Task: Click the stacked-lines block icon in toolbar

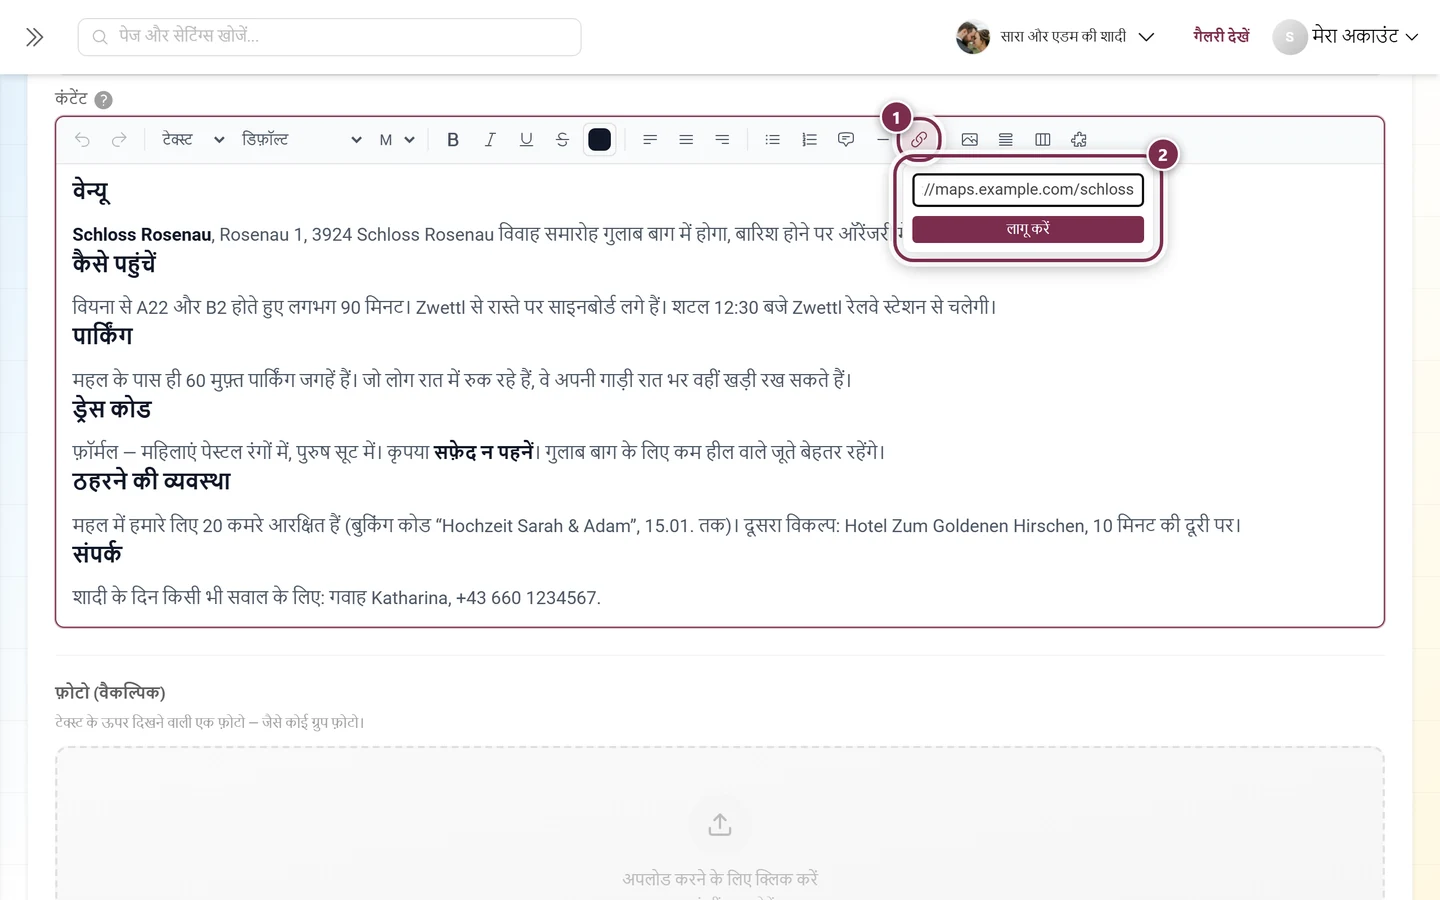Action: pyautogui.click(x=1006, y=140)
